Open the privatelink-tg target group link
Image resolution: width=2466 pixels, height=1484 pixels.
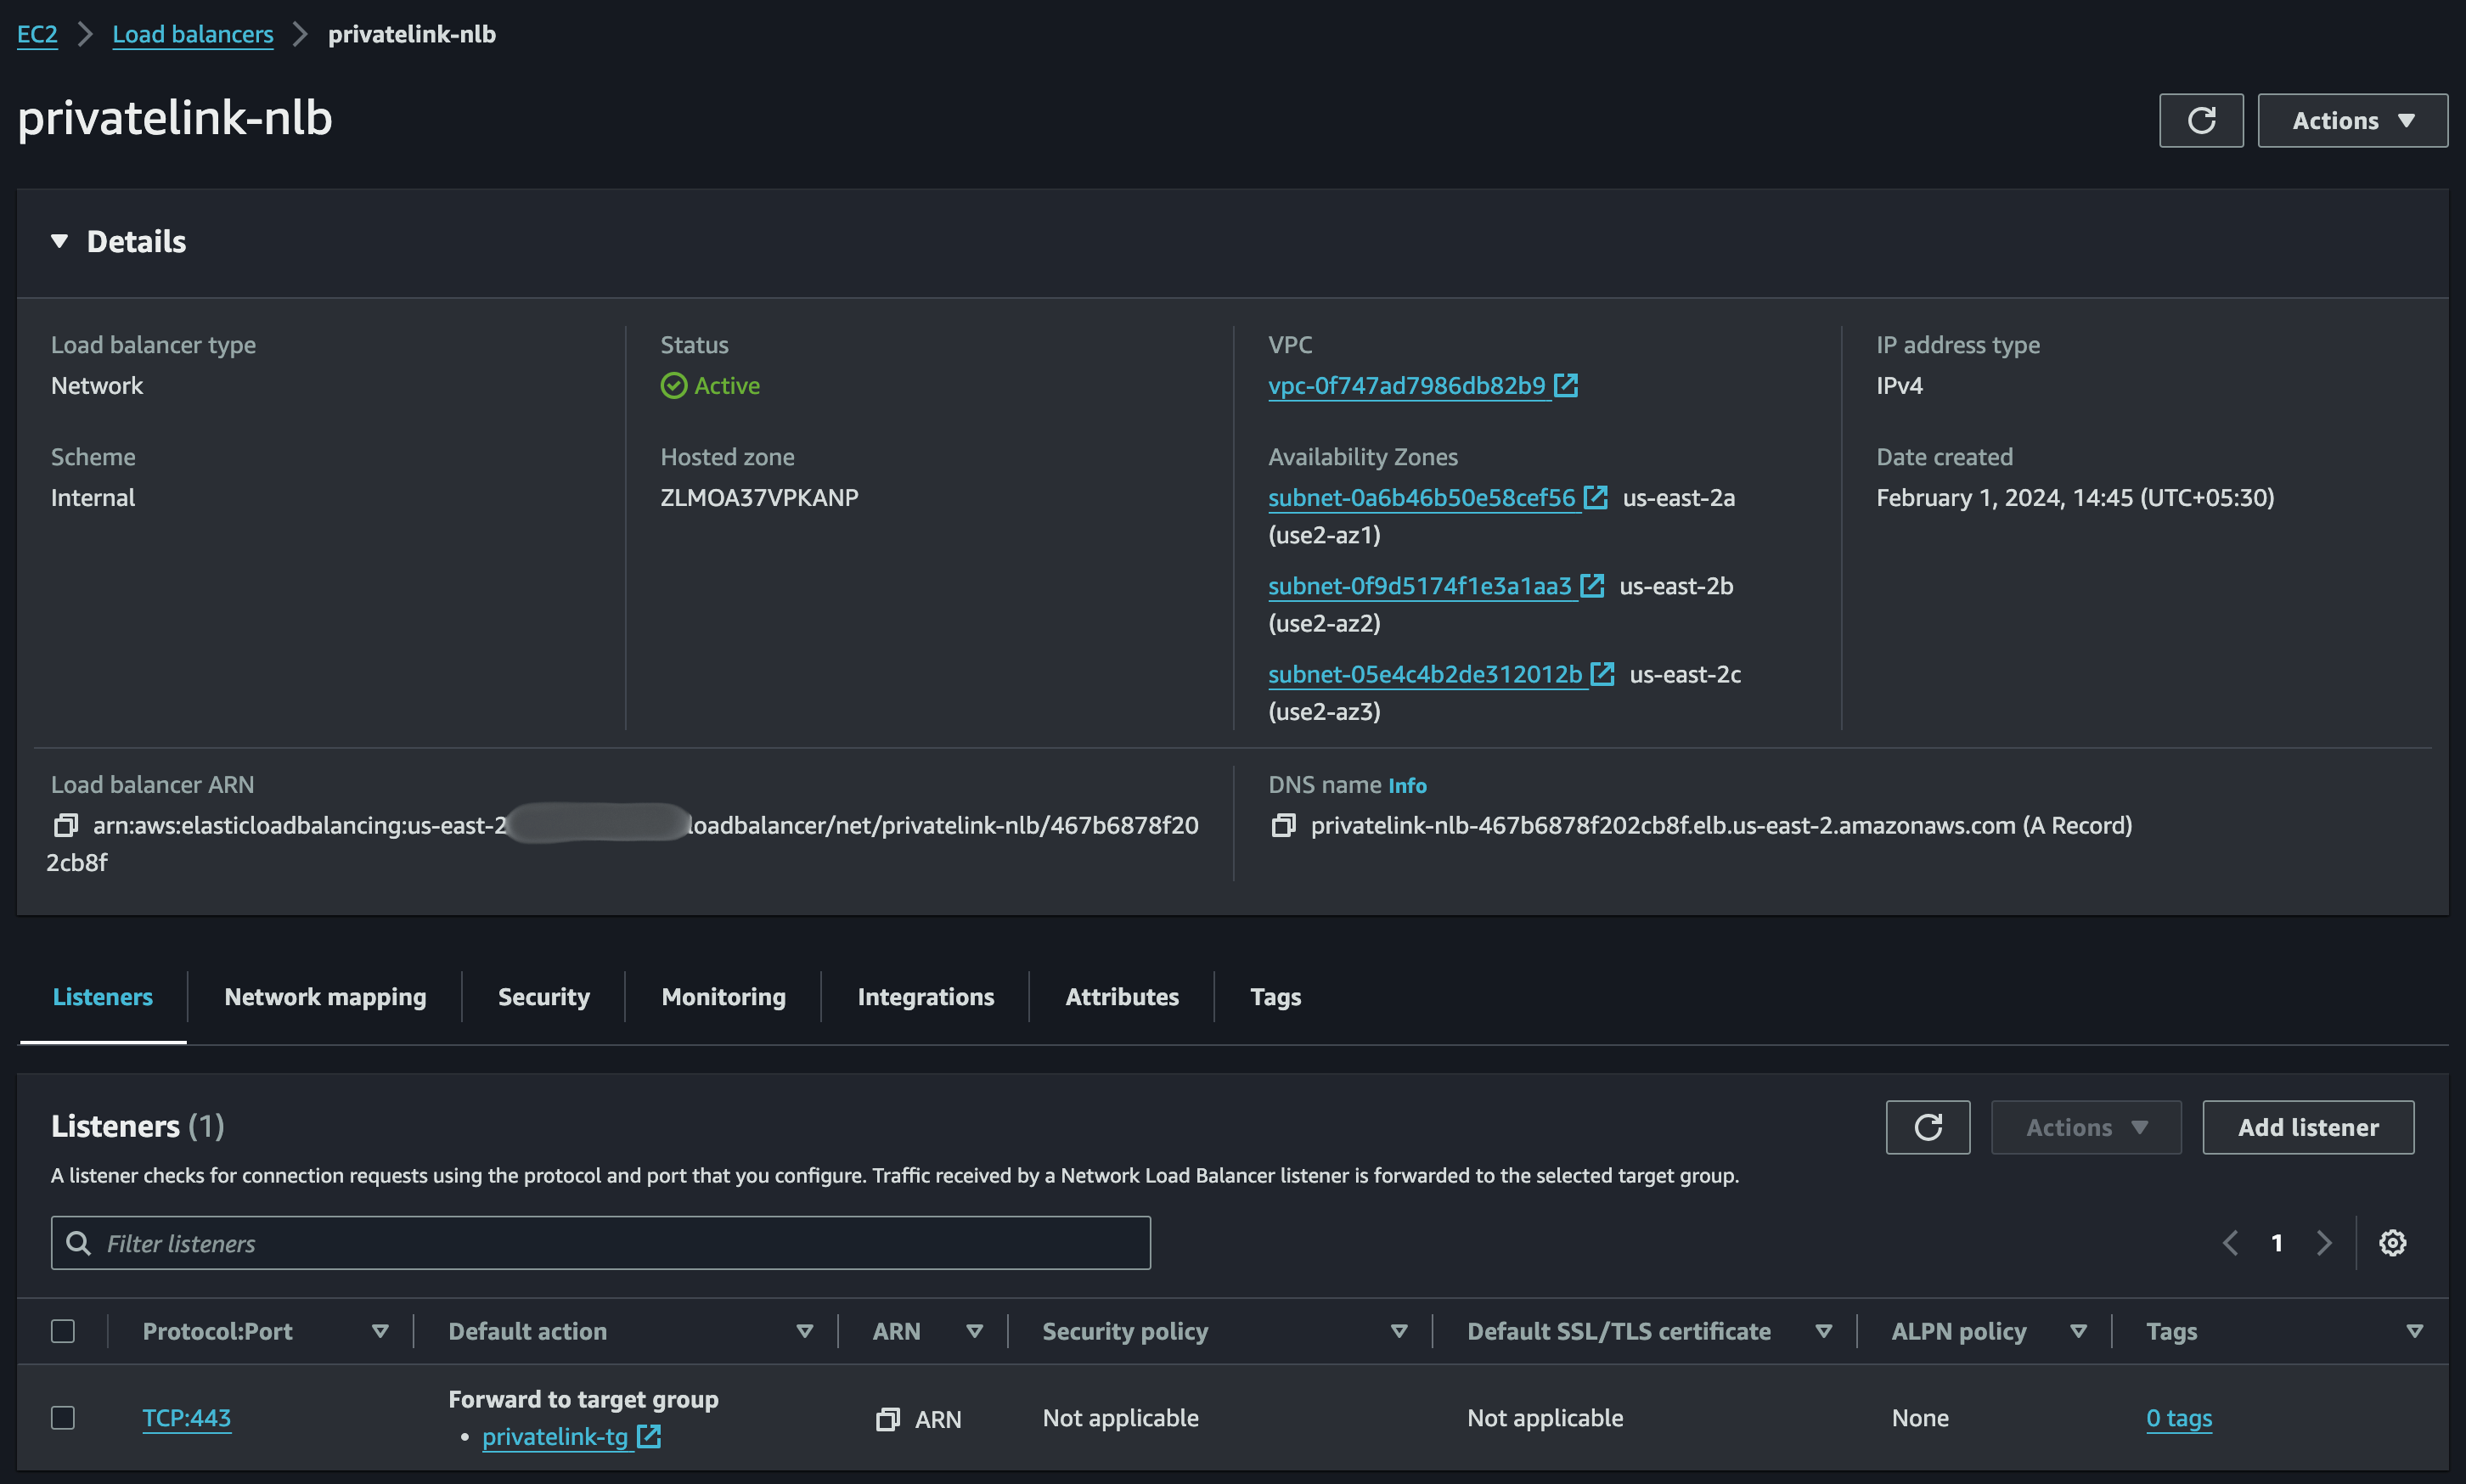tap(555, 1437)
